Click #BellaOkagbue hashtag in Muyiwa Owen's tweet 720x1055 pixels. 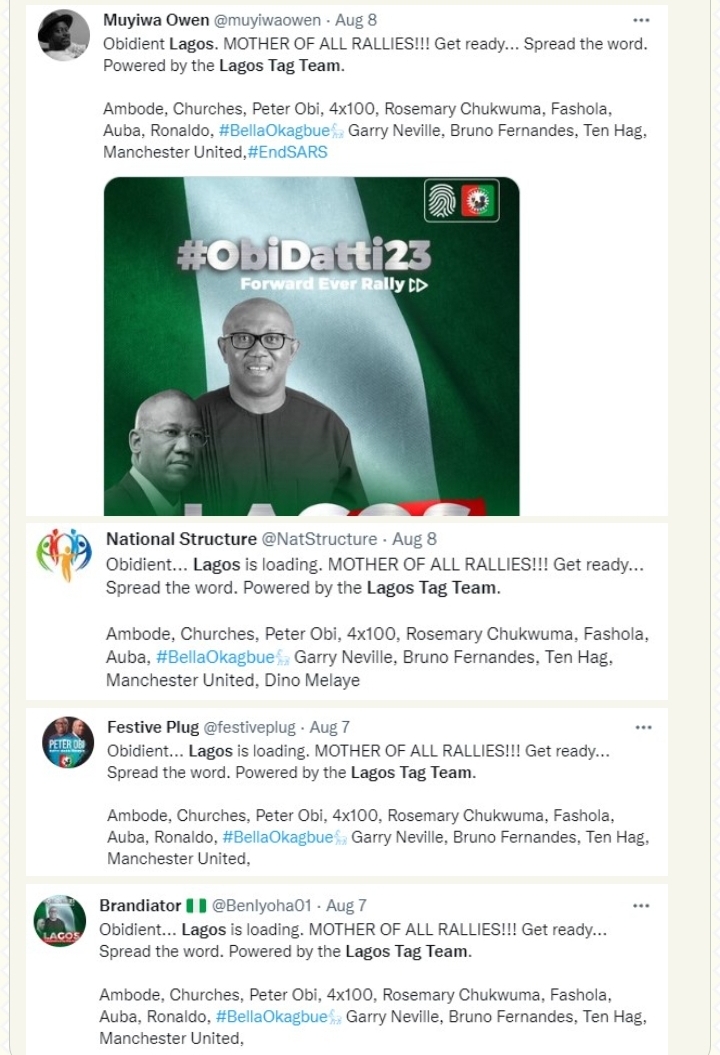(x=266, y=131)
